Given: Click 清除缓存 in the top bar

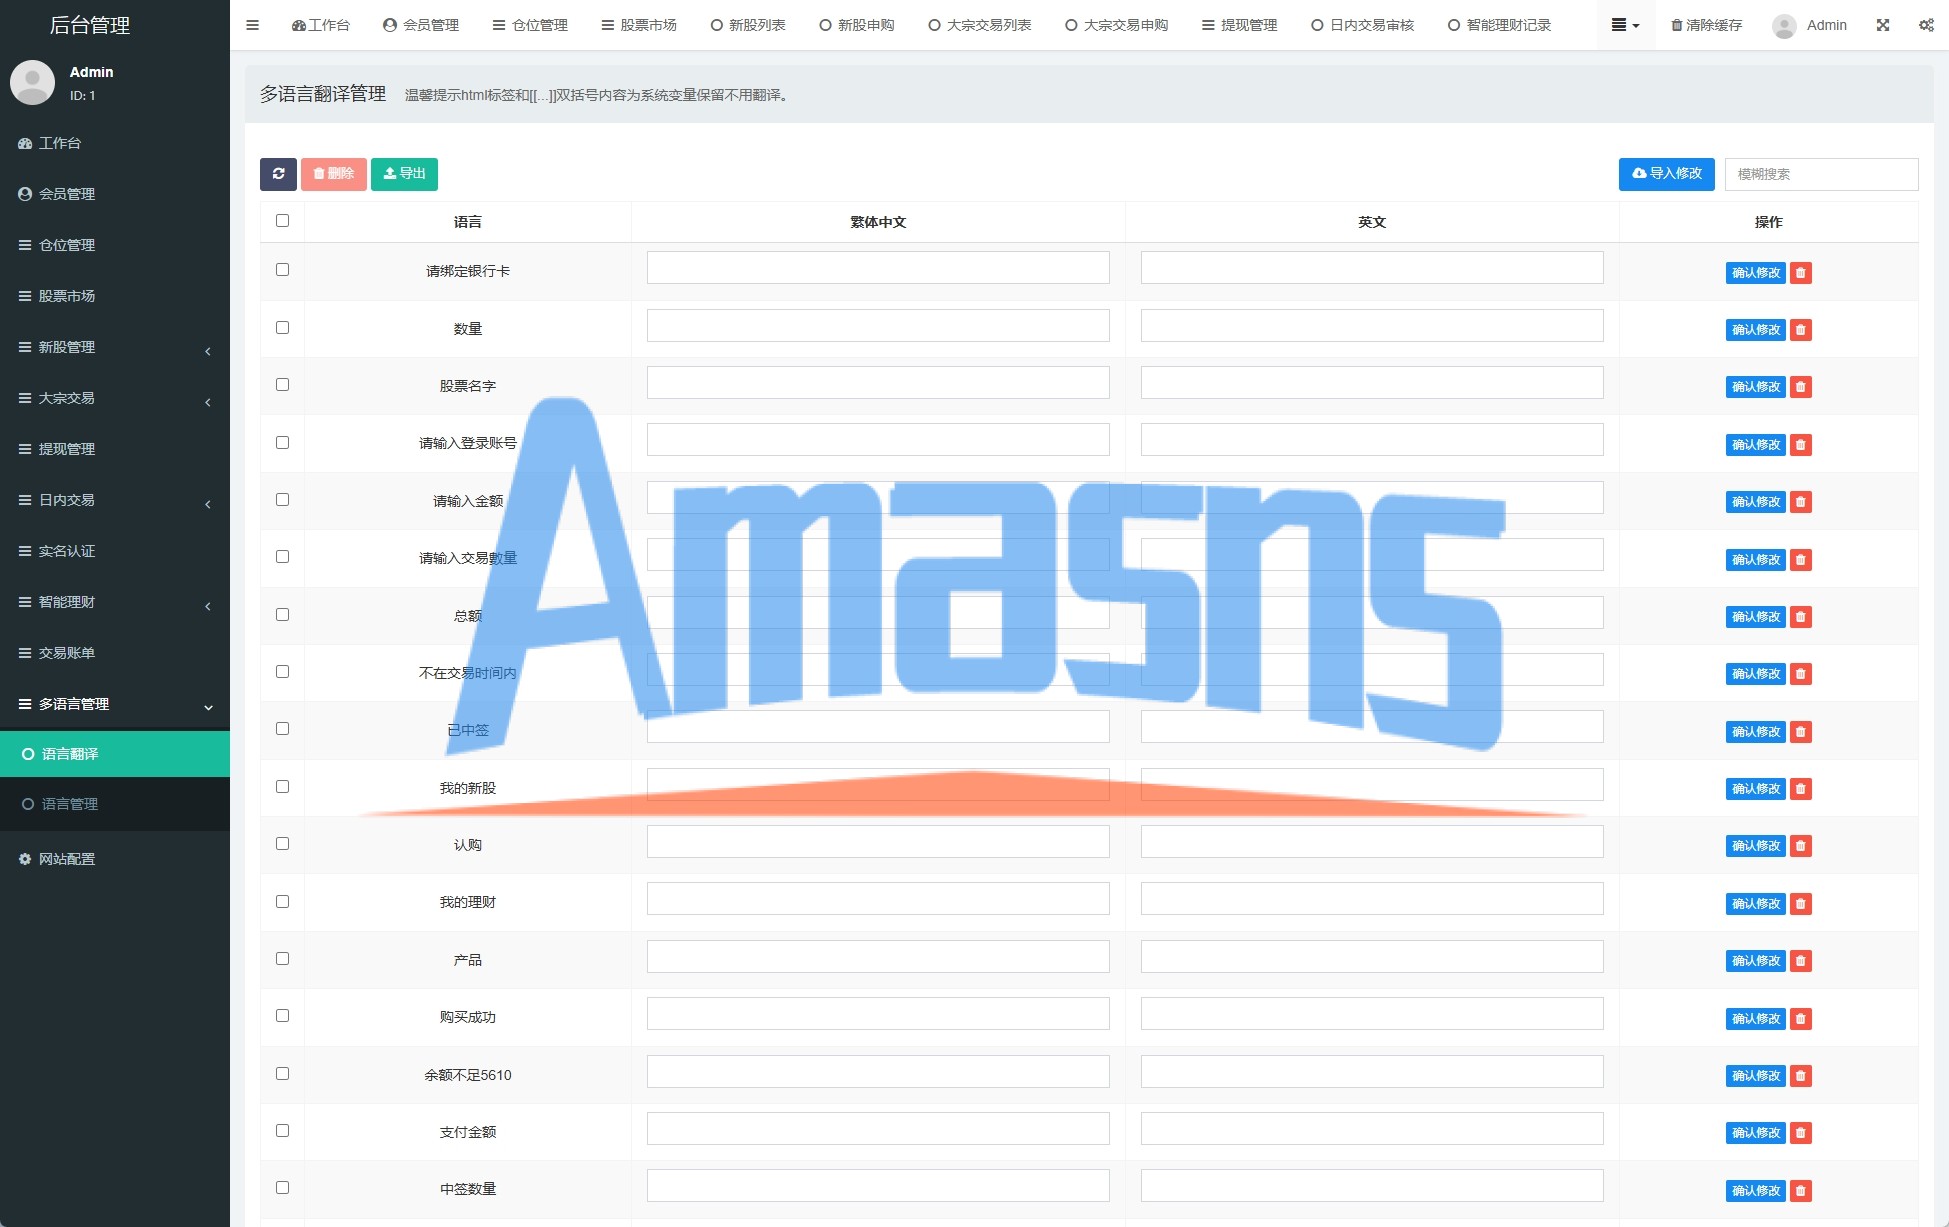Looking at the screenshot, I should coord(1707,25).
